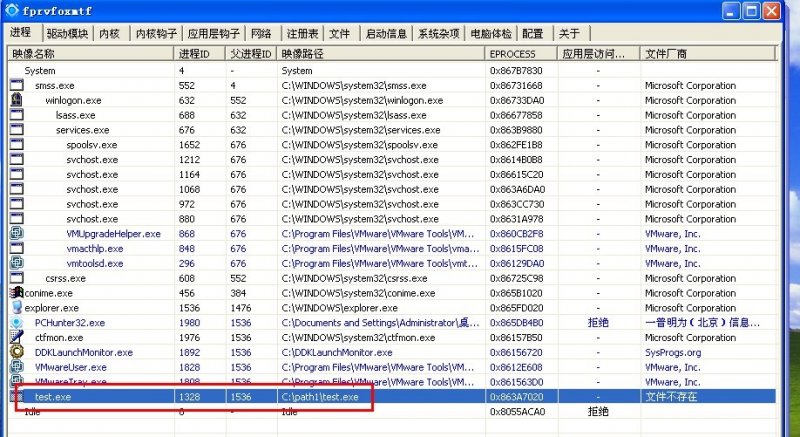This screenshot has height=437, width=800.
Task: Select svchost.exe with PID 1212
Action: 92,160
